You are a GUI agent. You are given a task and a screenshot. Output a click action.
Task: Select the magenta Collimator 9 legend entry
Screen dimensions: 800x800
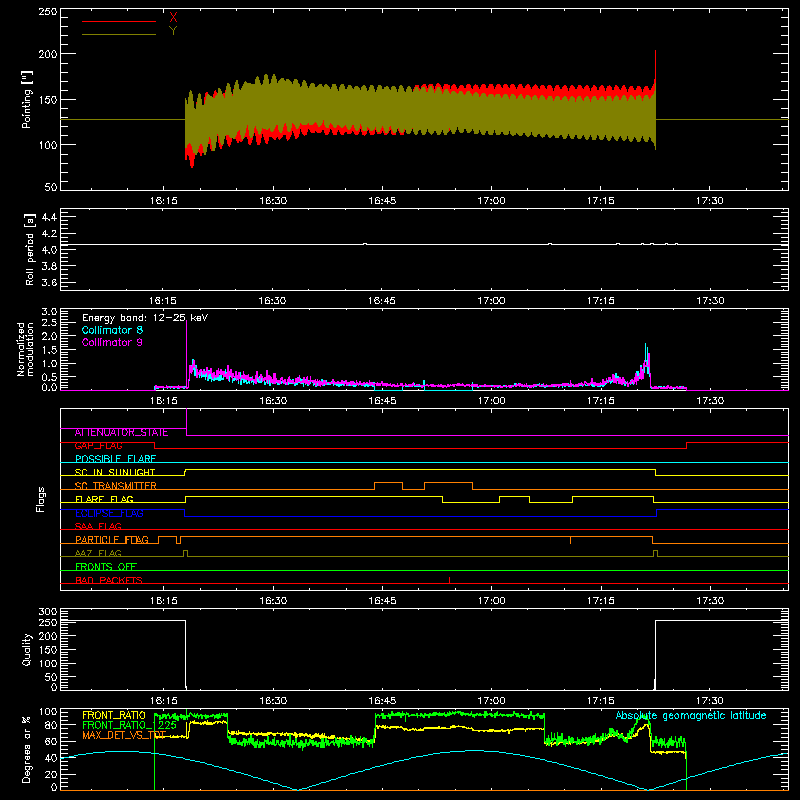click(112, 342)
